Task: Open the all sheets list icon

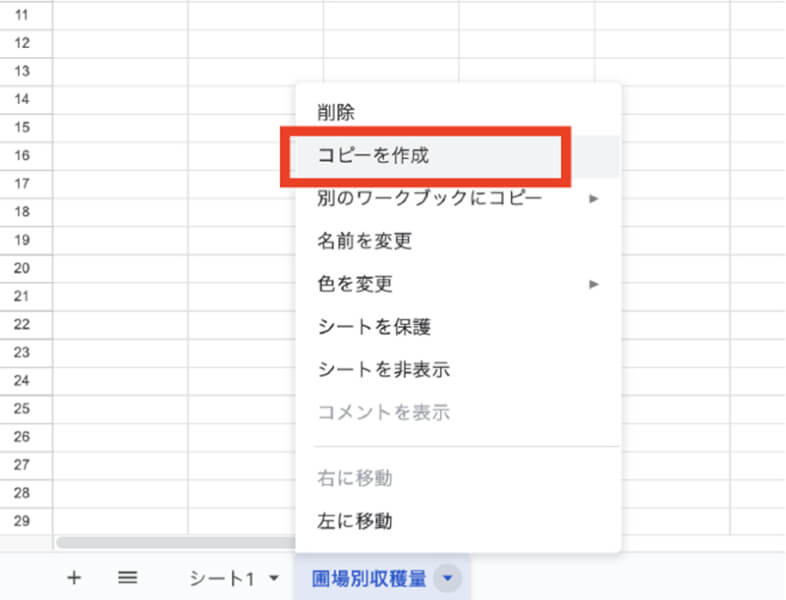Action: (127, 578)
